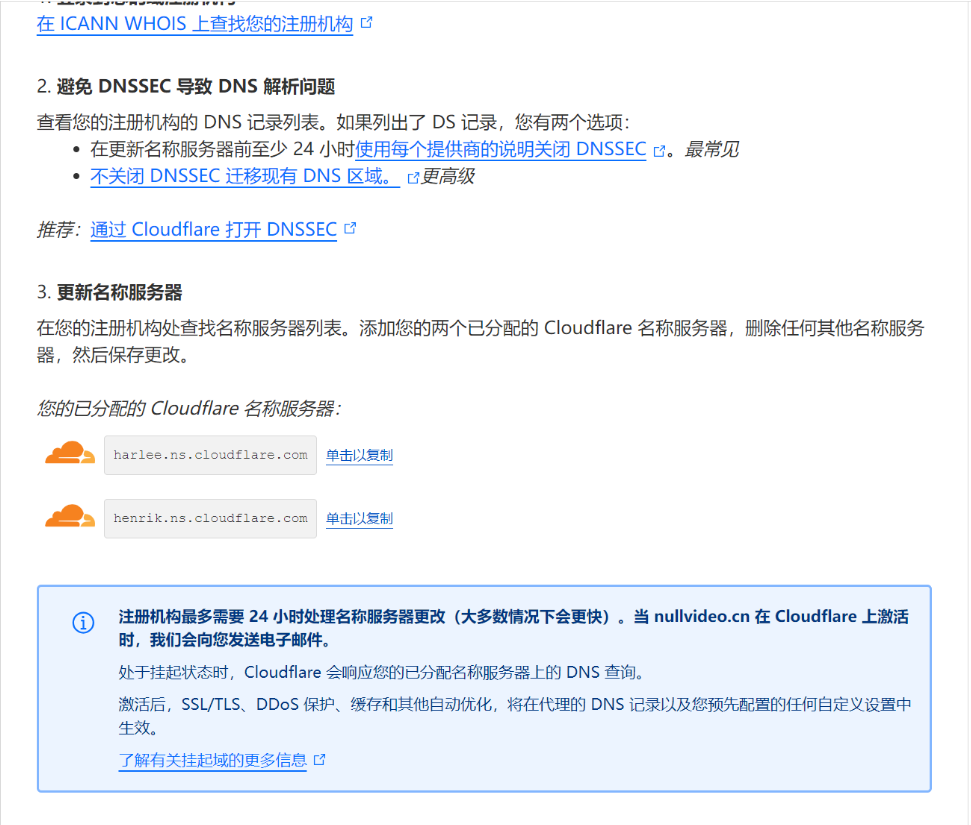This screenshot has height=825, width=971.
Task: Click heading 更新名称服务器
Action: (x=120, y=292)
